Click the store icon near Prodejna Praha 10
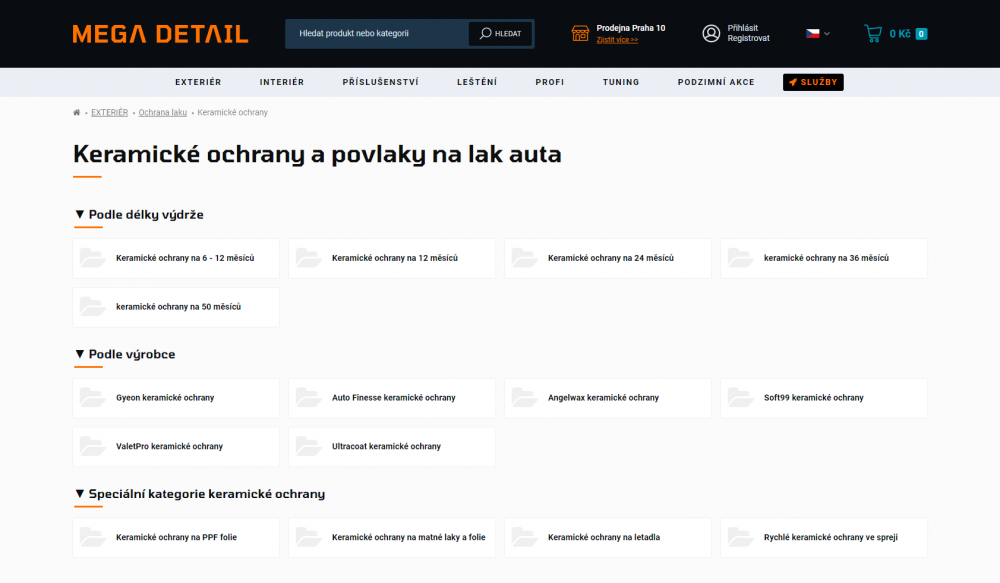Image resolution: width=1000 pixels, height=583 pixels. pyautogui.click(x=580, y=33)
